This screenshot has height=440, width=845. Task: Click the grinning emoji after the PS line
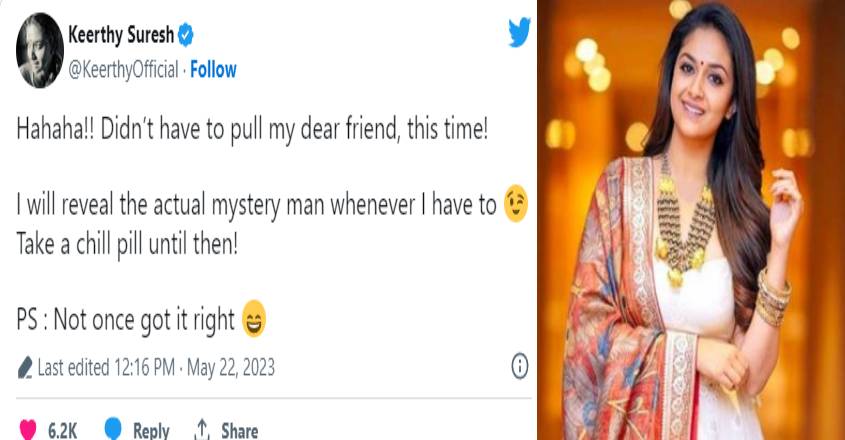pyautogui.click(x=256, y=320)
